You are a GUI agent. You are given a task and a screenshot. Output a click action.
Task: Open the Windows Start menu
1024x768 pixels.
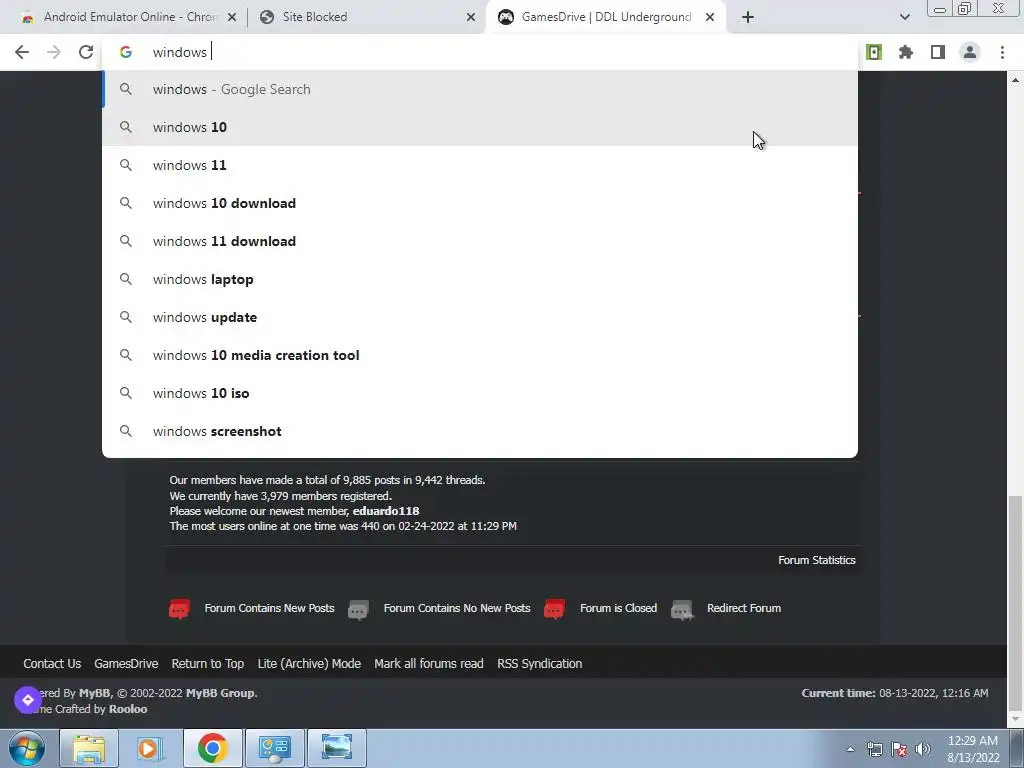click(27, 748)
